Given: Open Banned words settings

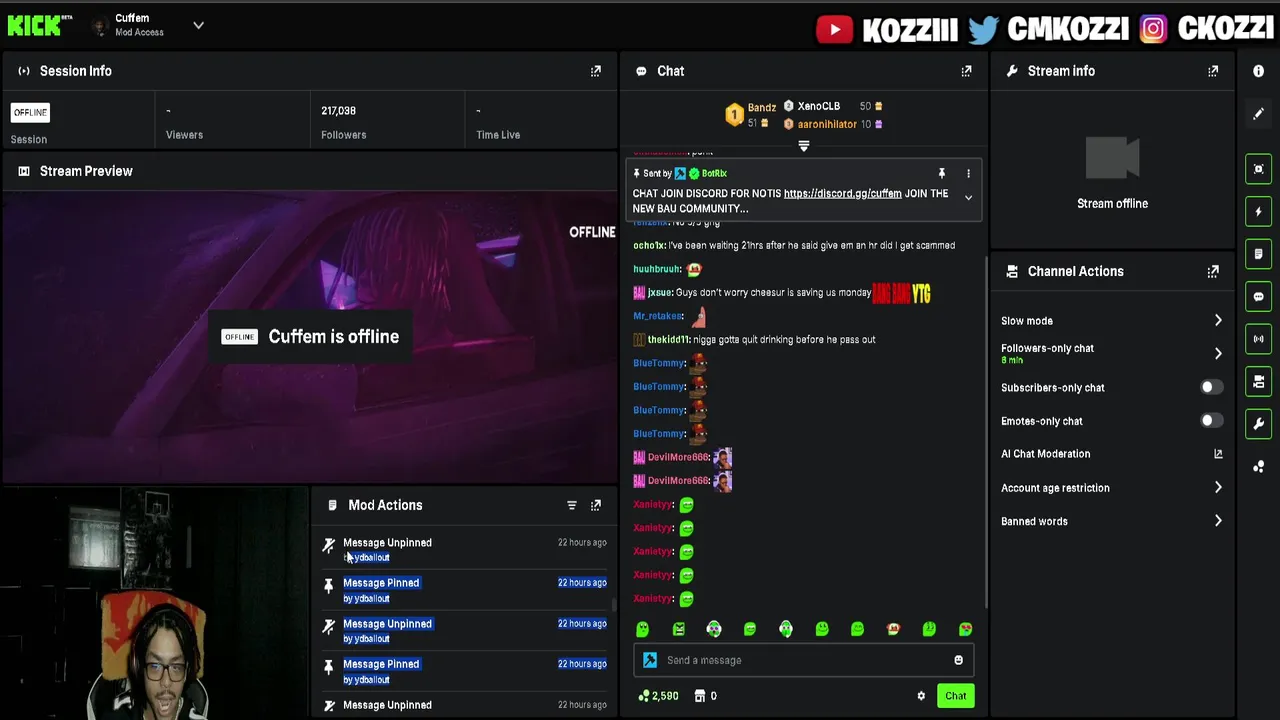Looking at the screenshot, I should click(1111, 521).
